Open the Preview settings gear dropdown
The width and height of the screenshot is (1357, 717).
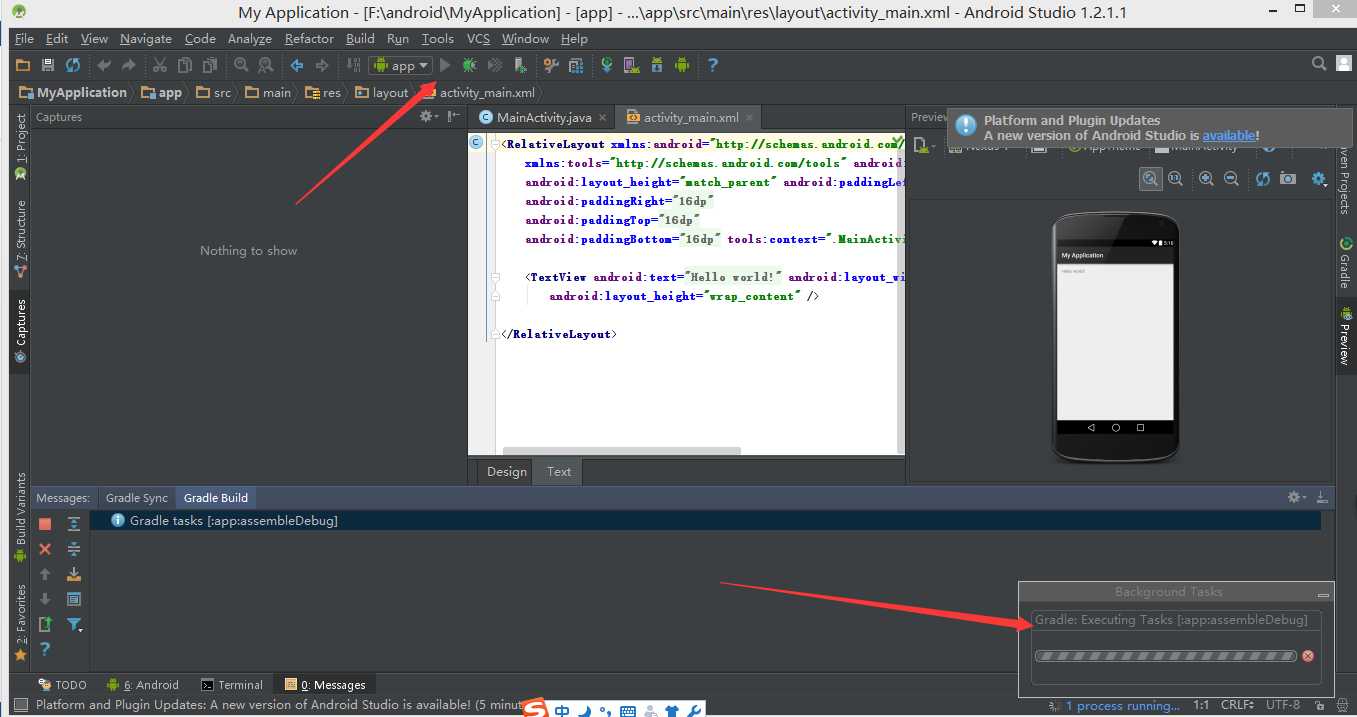click(1319, 179)
